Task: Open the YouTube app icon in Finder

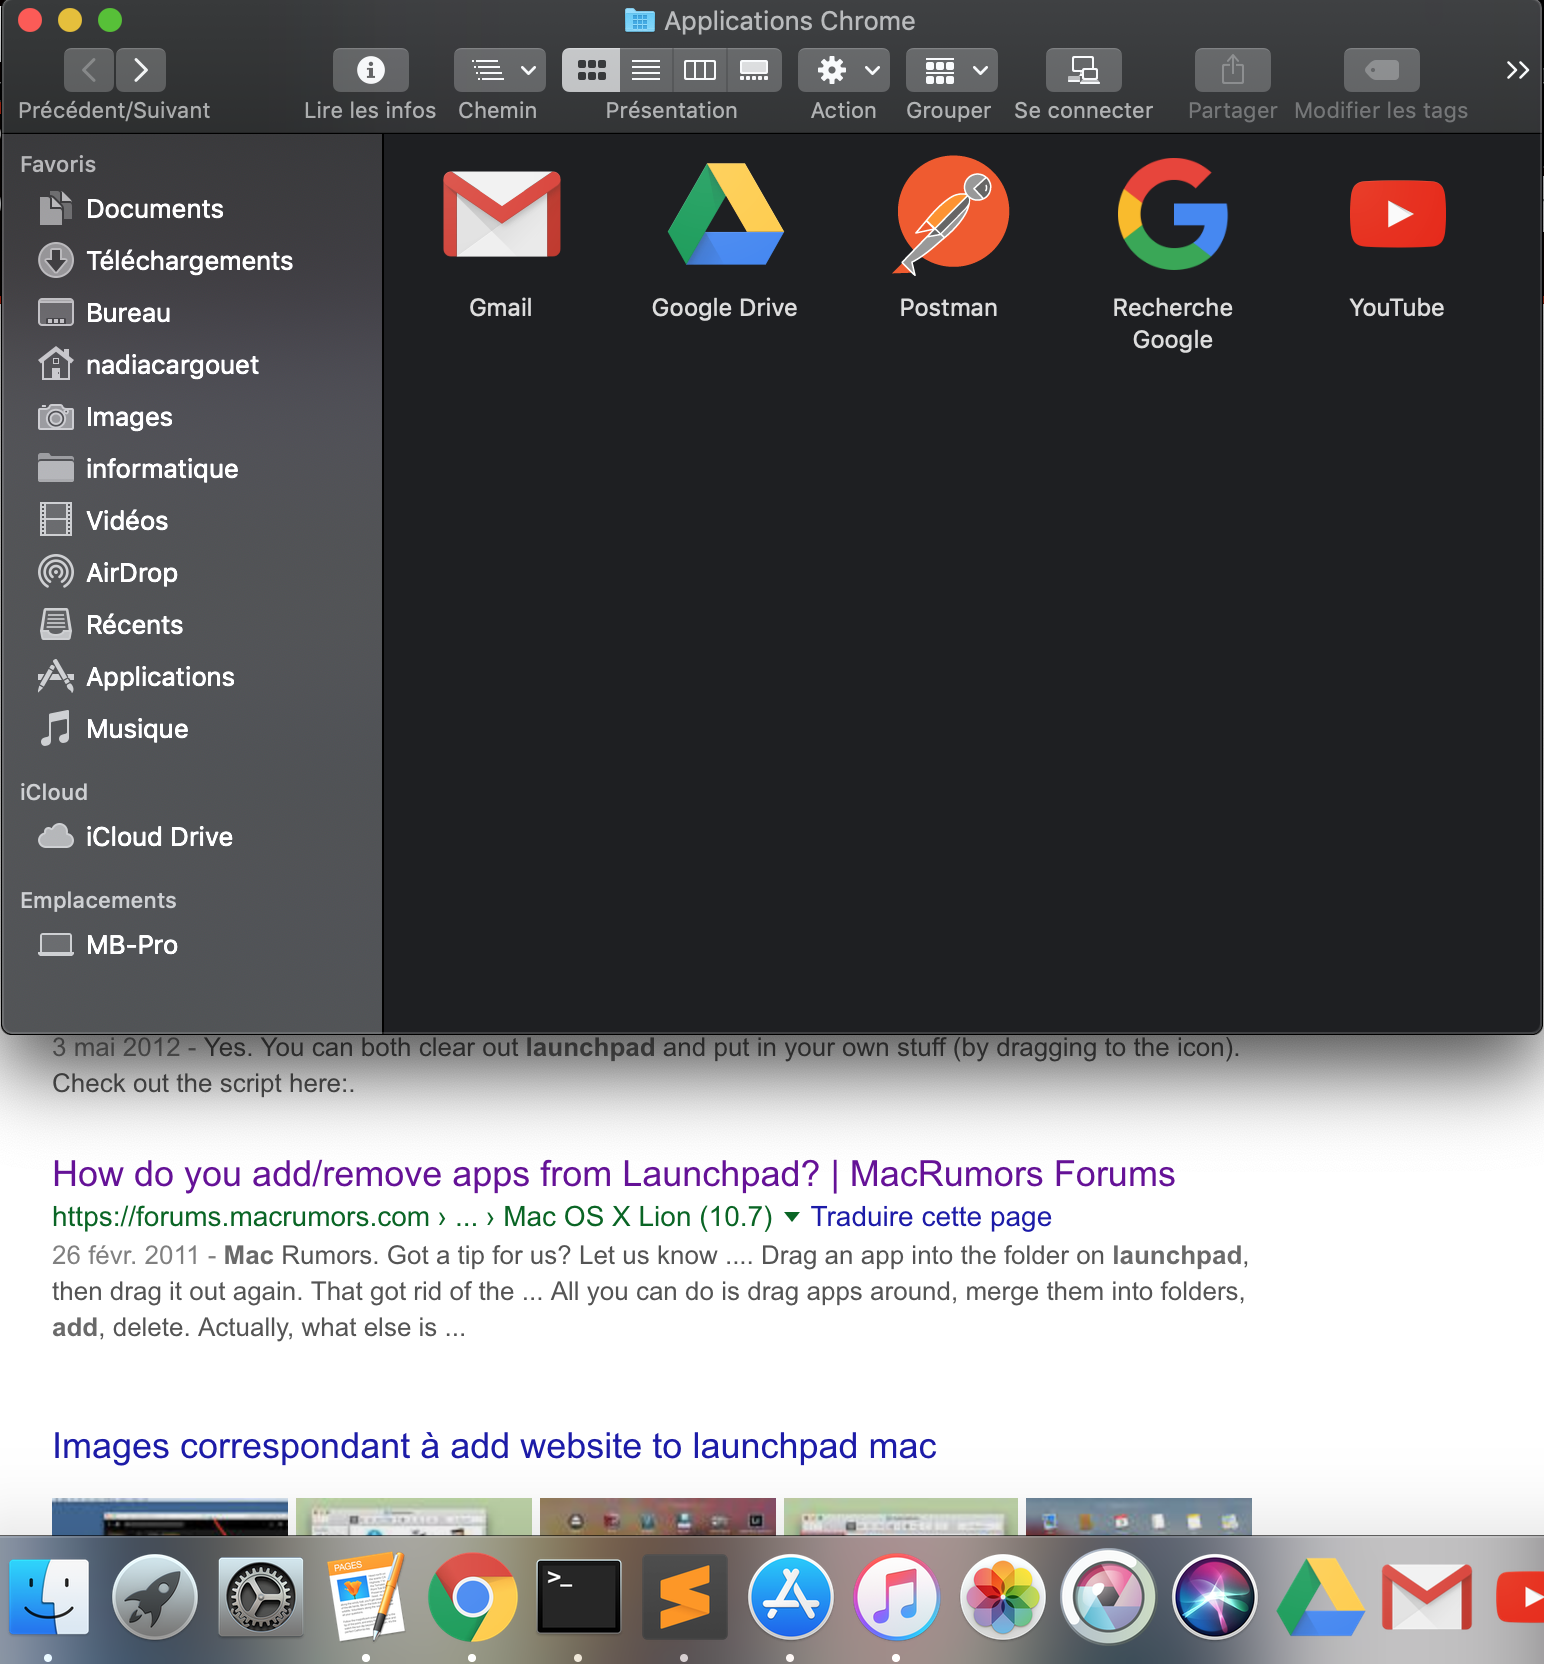Action: coord(1397,214)
